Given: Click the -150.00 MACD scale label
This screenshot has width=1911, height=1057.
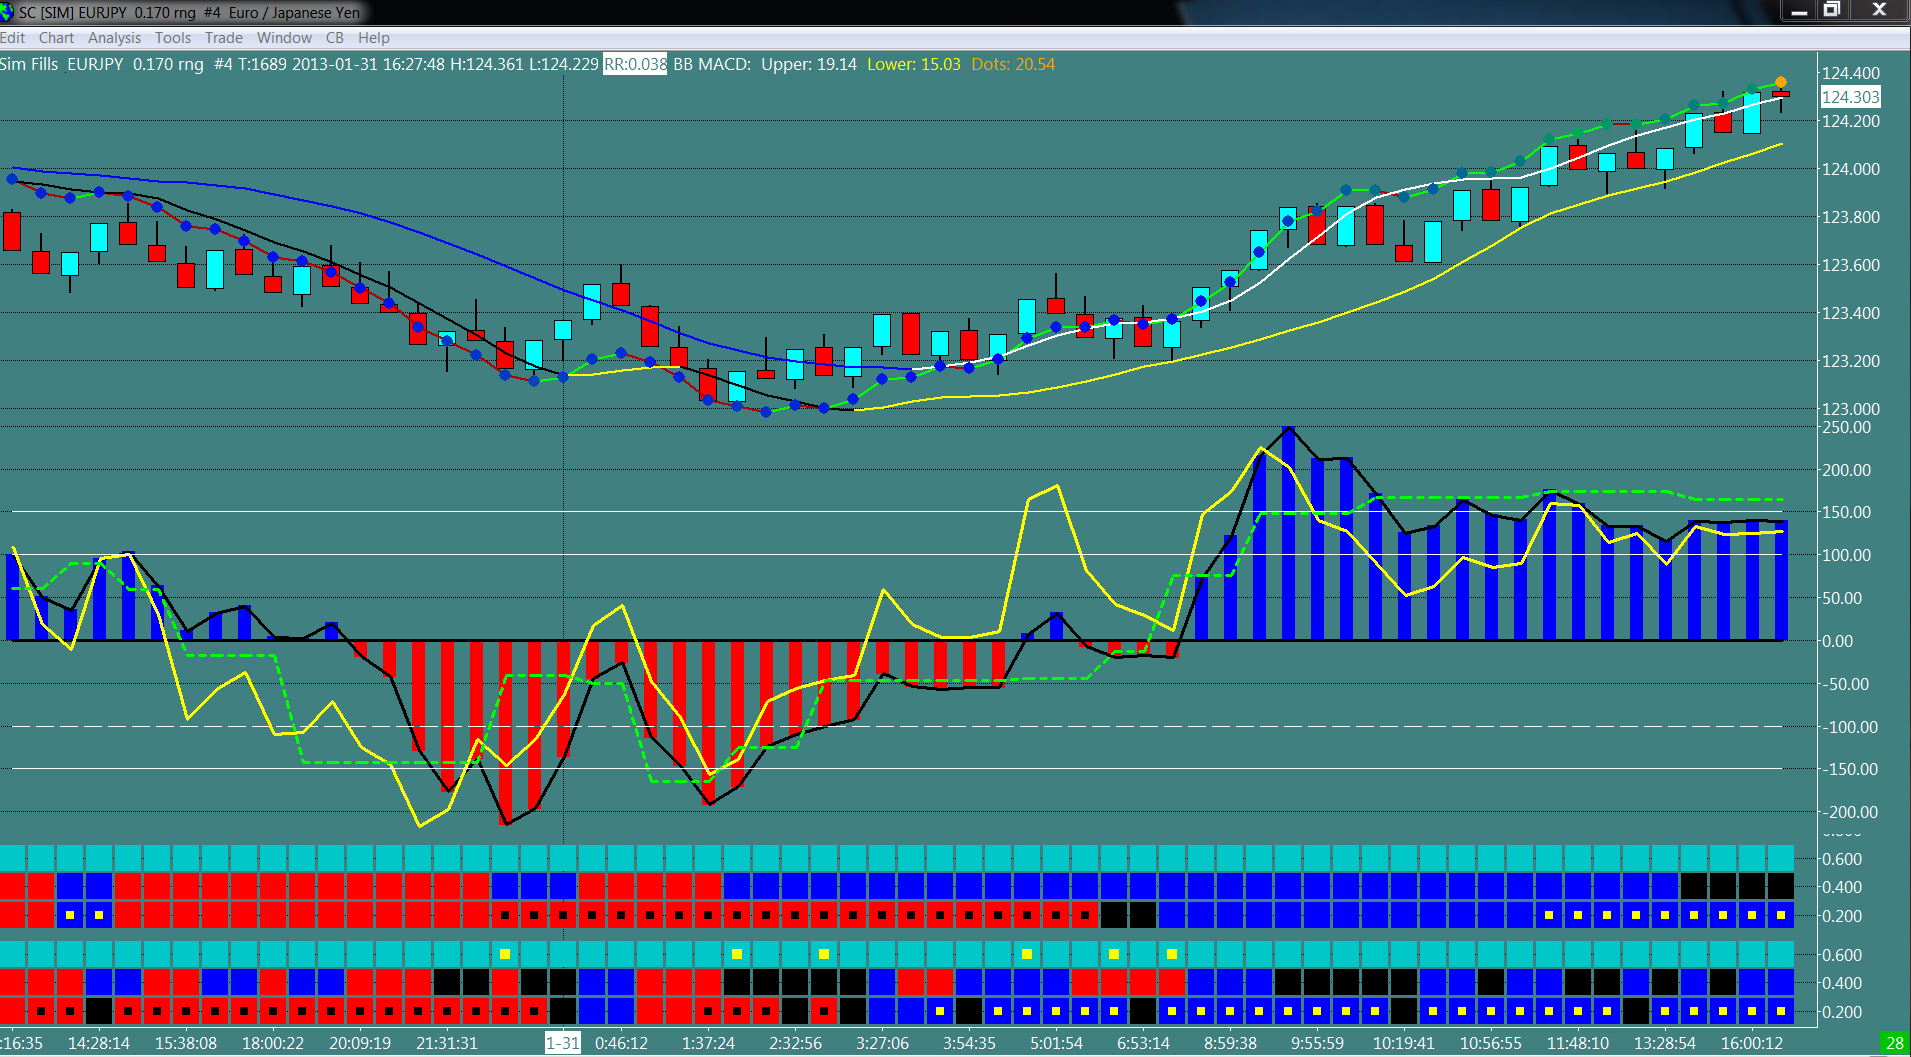Looking at the screenshot, I should 1848,769.
